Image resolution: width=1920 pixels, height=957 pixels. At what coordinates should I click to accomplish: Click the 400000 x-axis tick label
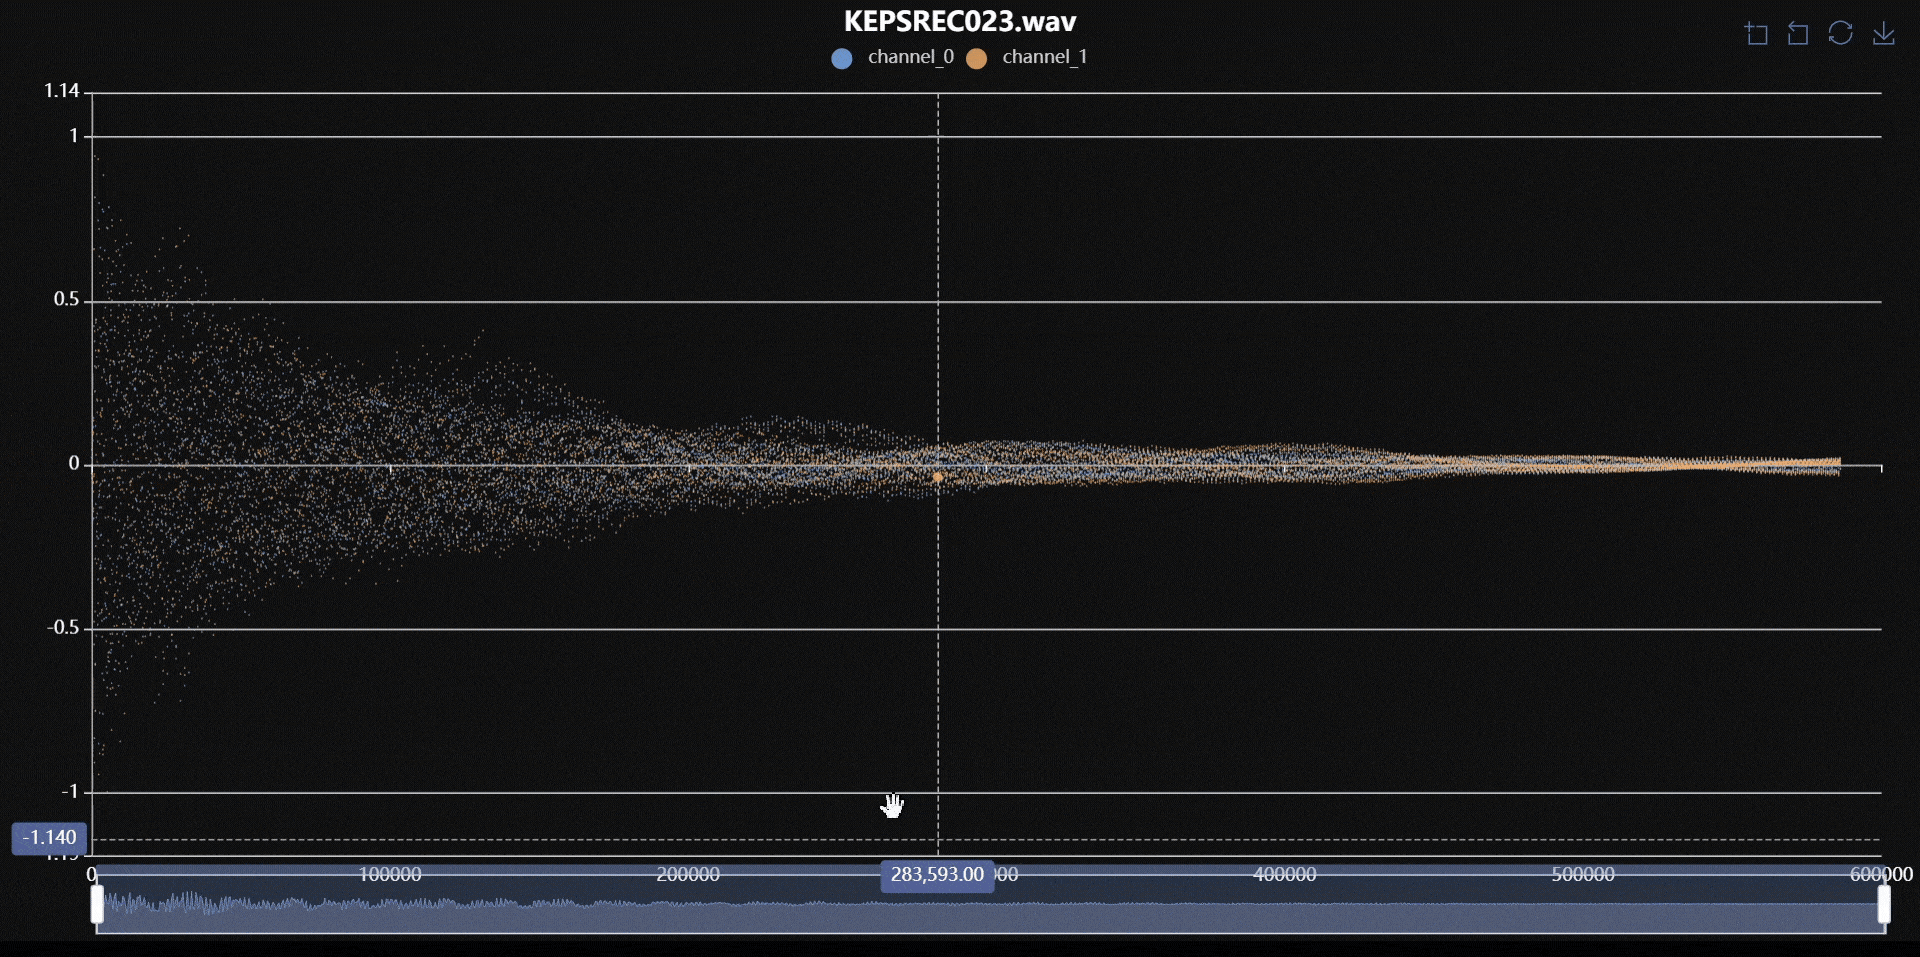pos(1285,875)
